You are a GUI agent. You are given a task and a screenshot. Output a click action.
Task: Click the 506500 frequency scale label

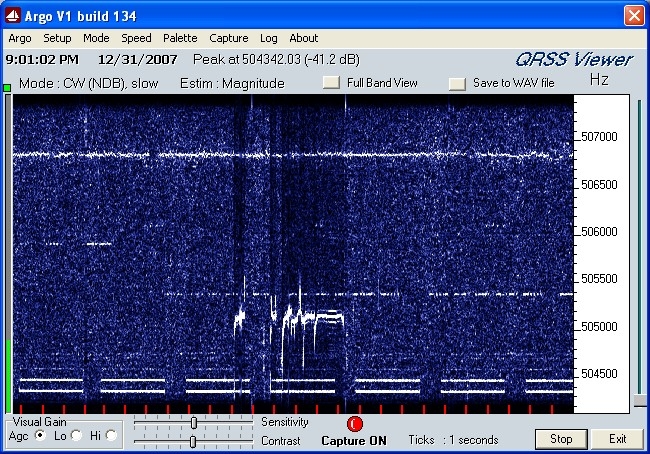click(x=599, y=185)
